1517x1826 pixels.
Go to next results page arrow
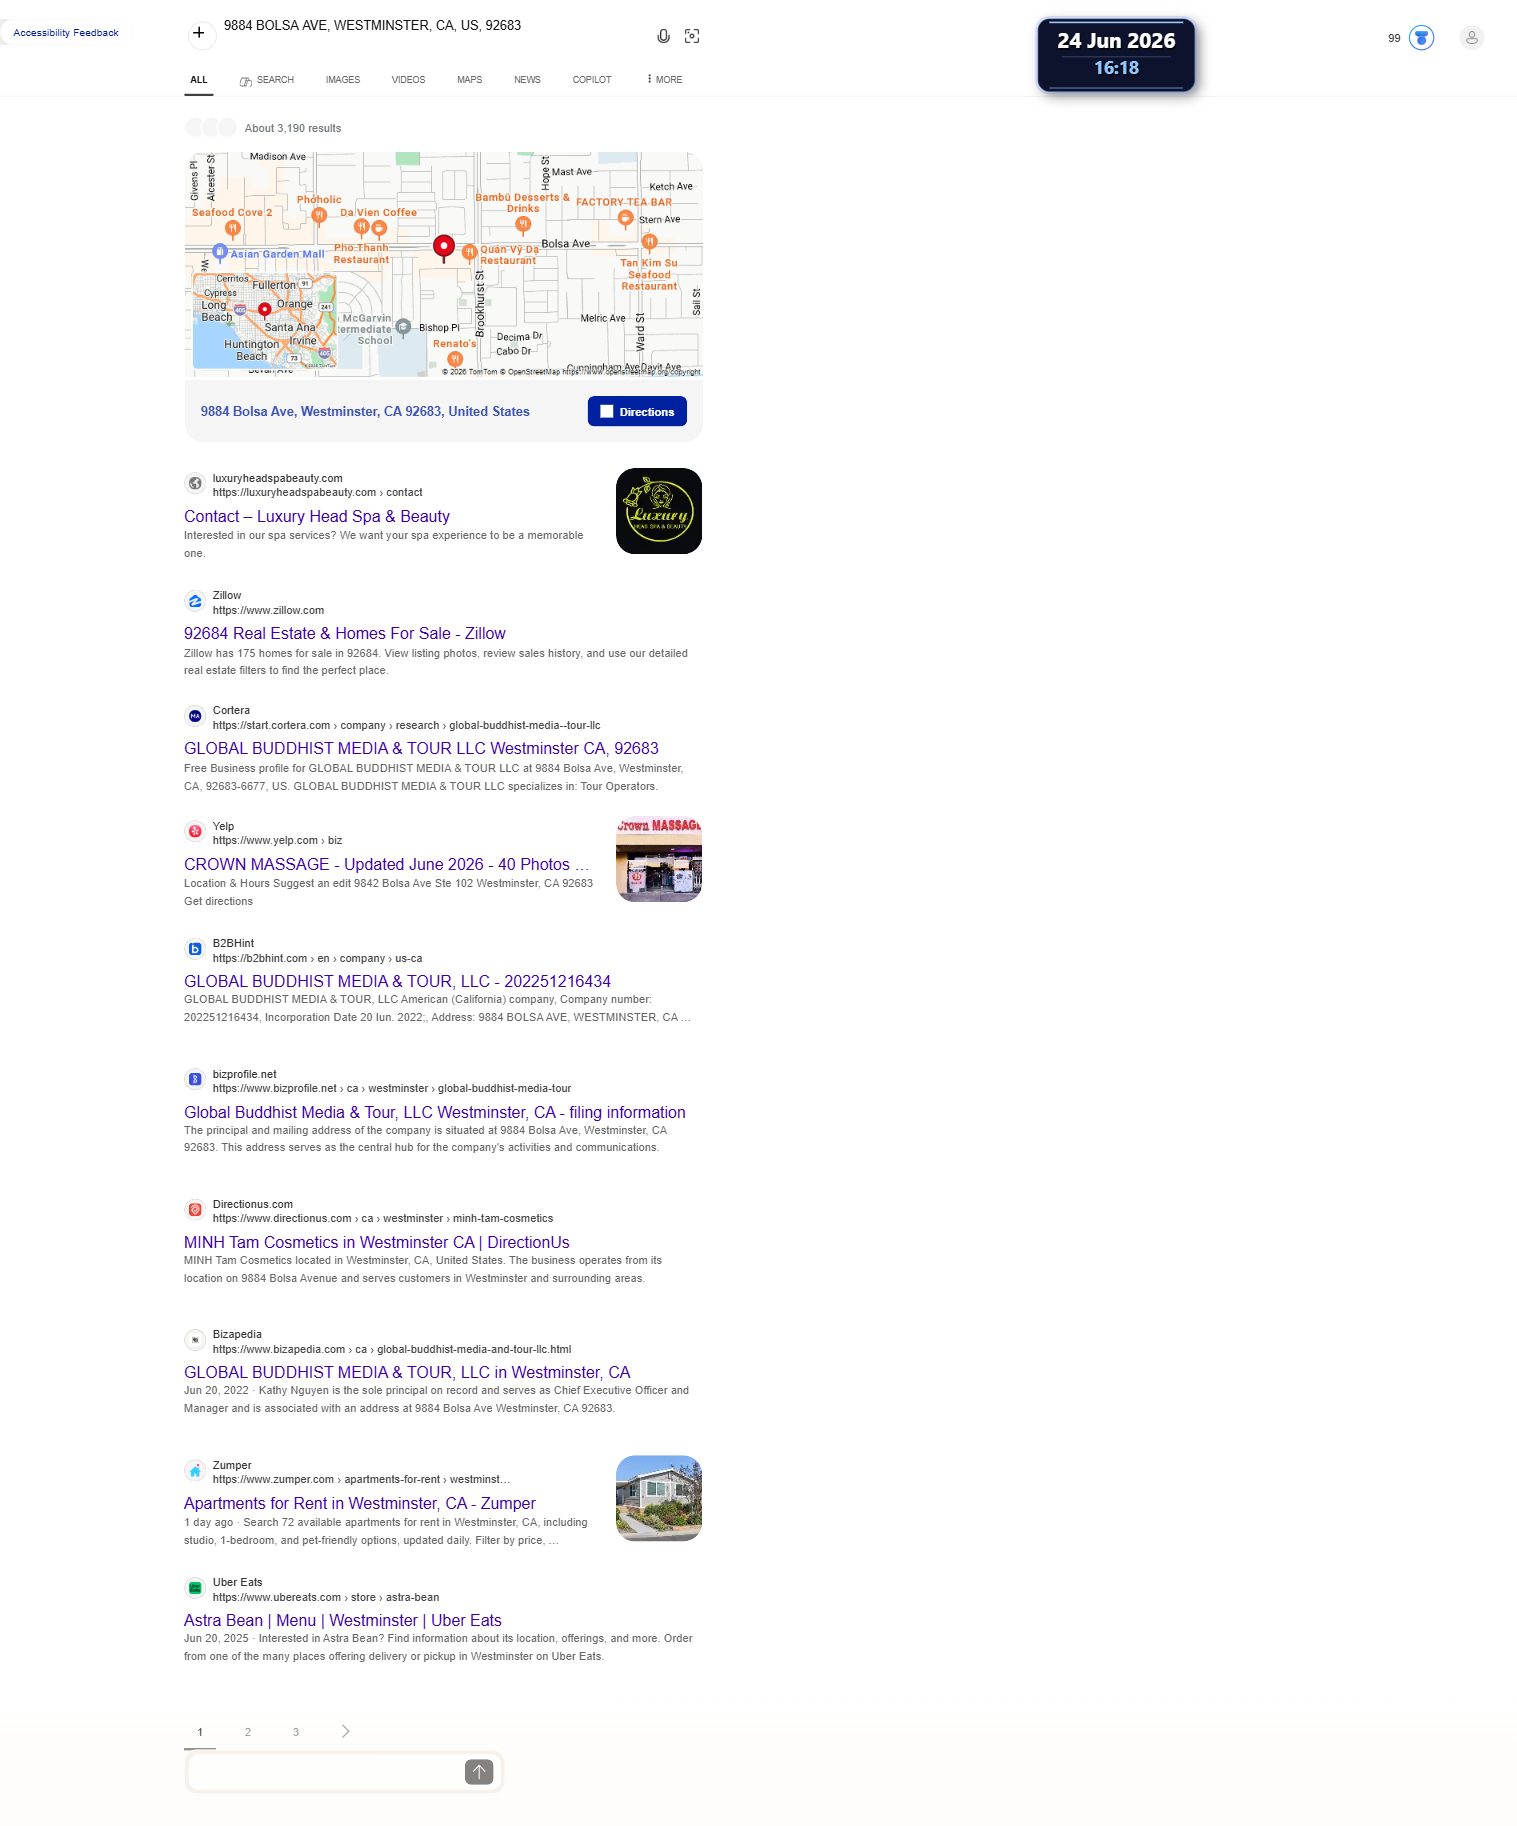(346, 1732)
